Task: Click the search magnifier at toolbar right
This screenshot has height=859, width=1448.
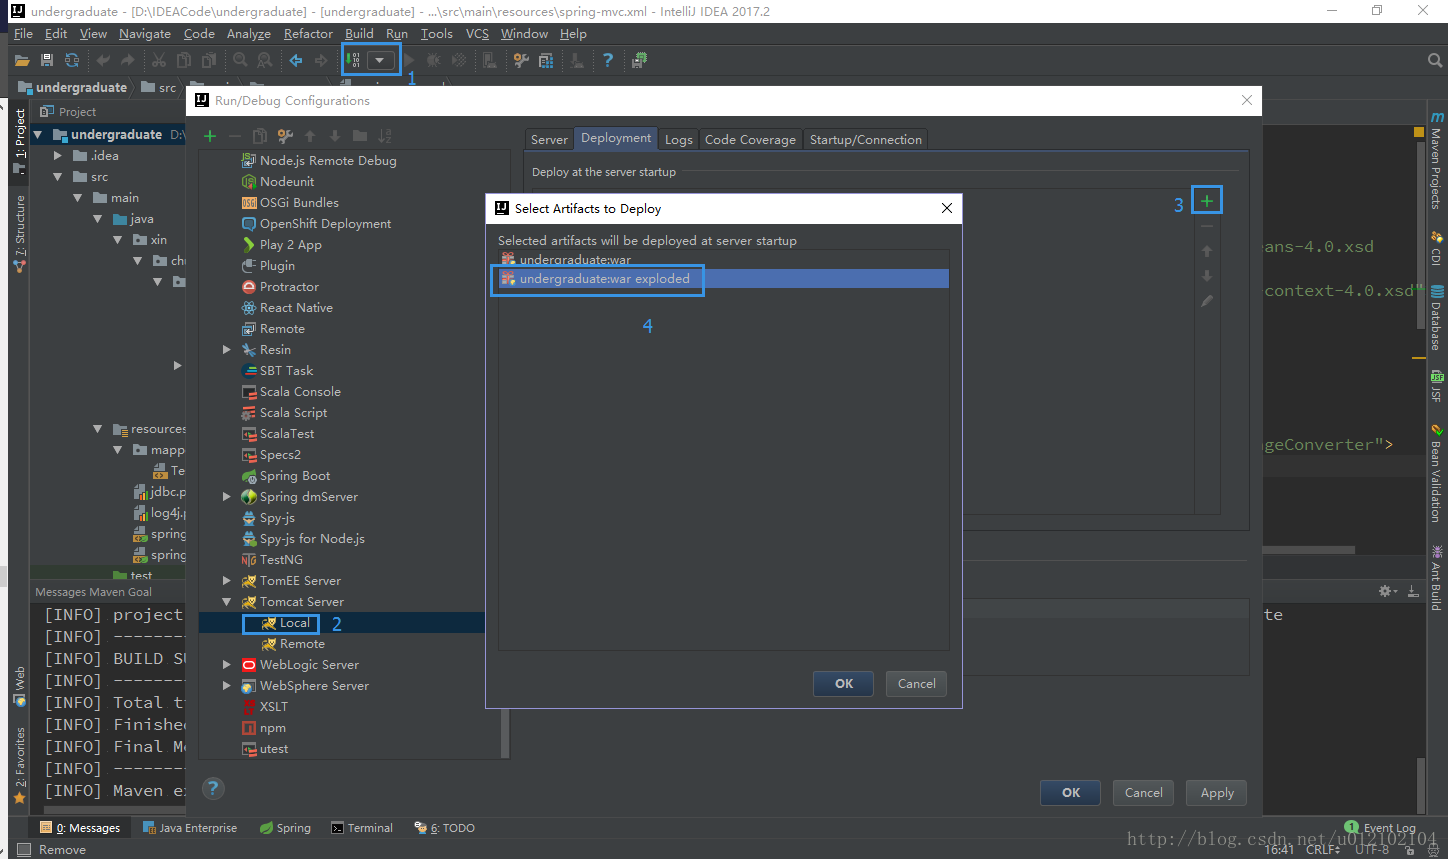Action: pyautogui.click(x=1435, y=61)
